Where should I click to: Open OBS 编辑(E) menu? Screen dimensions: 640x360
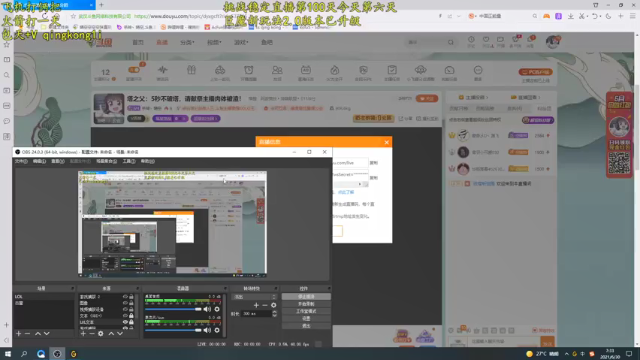tap(40, 161)
